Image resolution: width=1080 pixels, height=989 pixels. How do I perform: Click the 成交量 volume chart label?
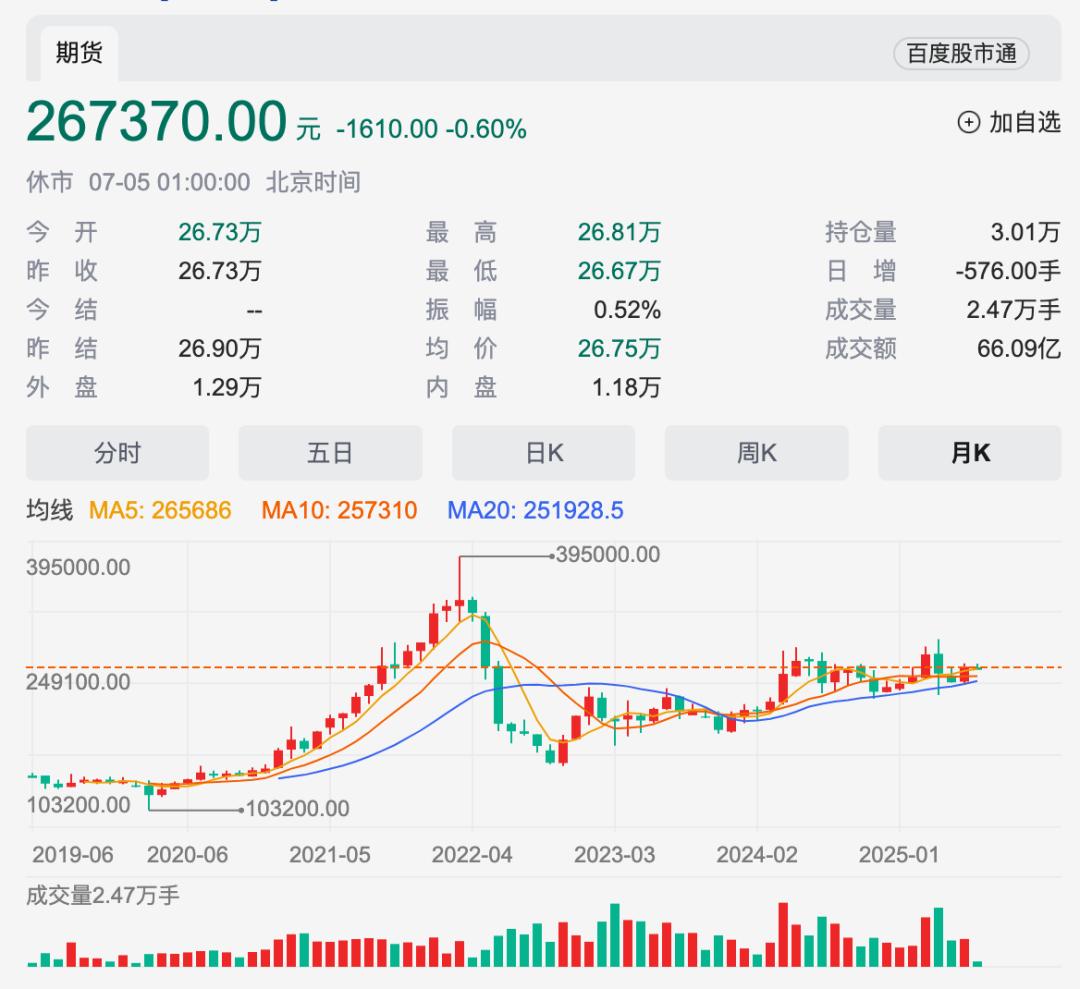[x=102, y=895]
